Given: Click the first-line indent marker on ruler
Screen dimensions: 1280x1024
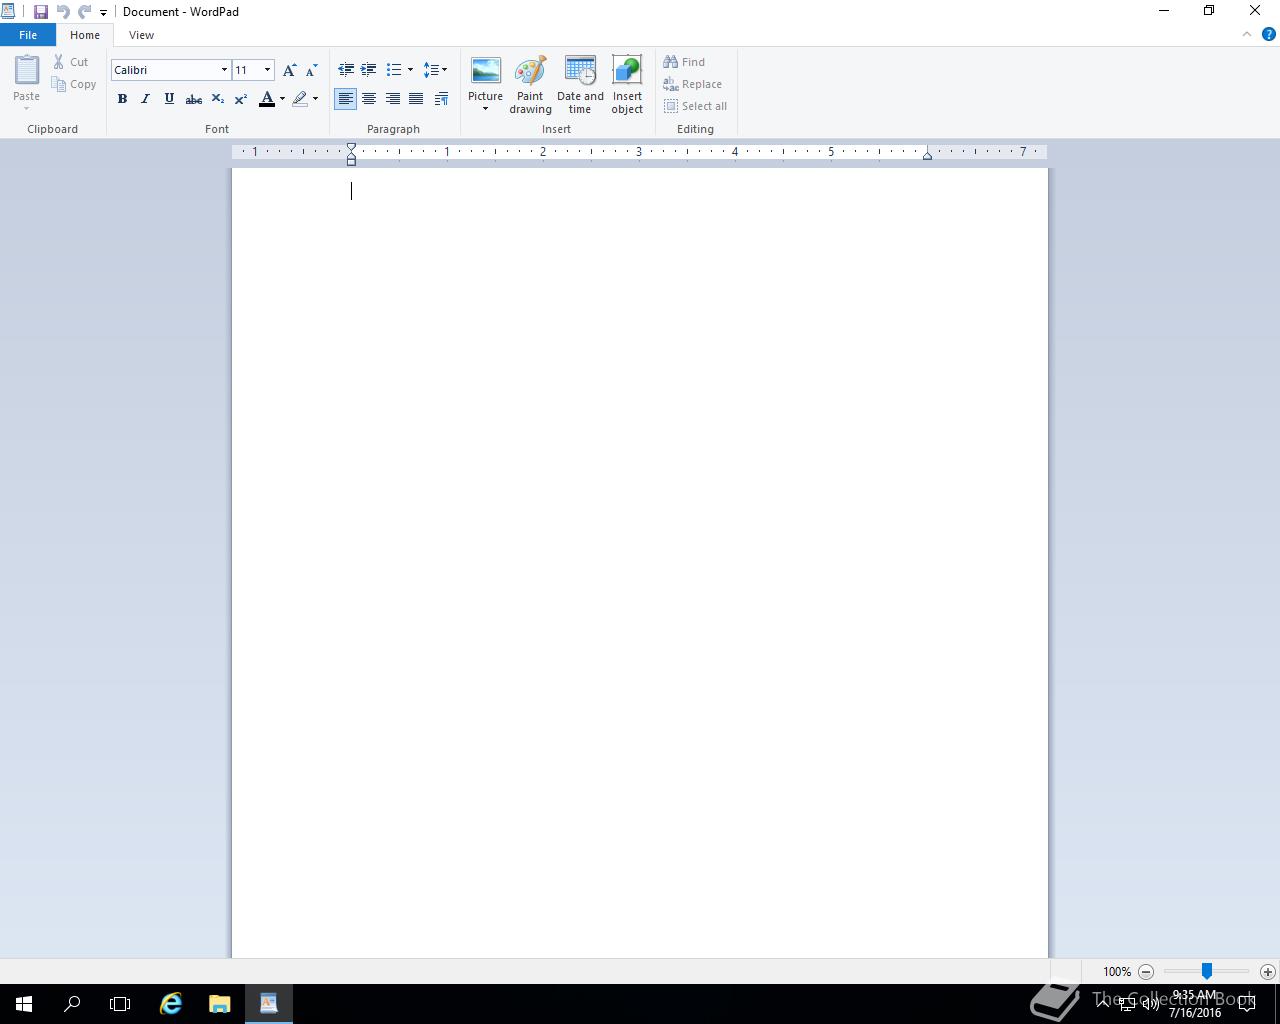Looking at the screenshot, I should tap(351, 147).
